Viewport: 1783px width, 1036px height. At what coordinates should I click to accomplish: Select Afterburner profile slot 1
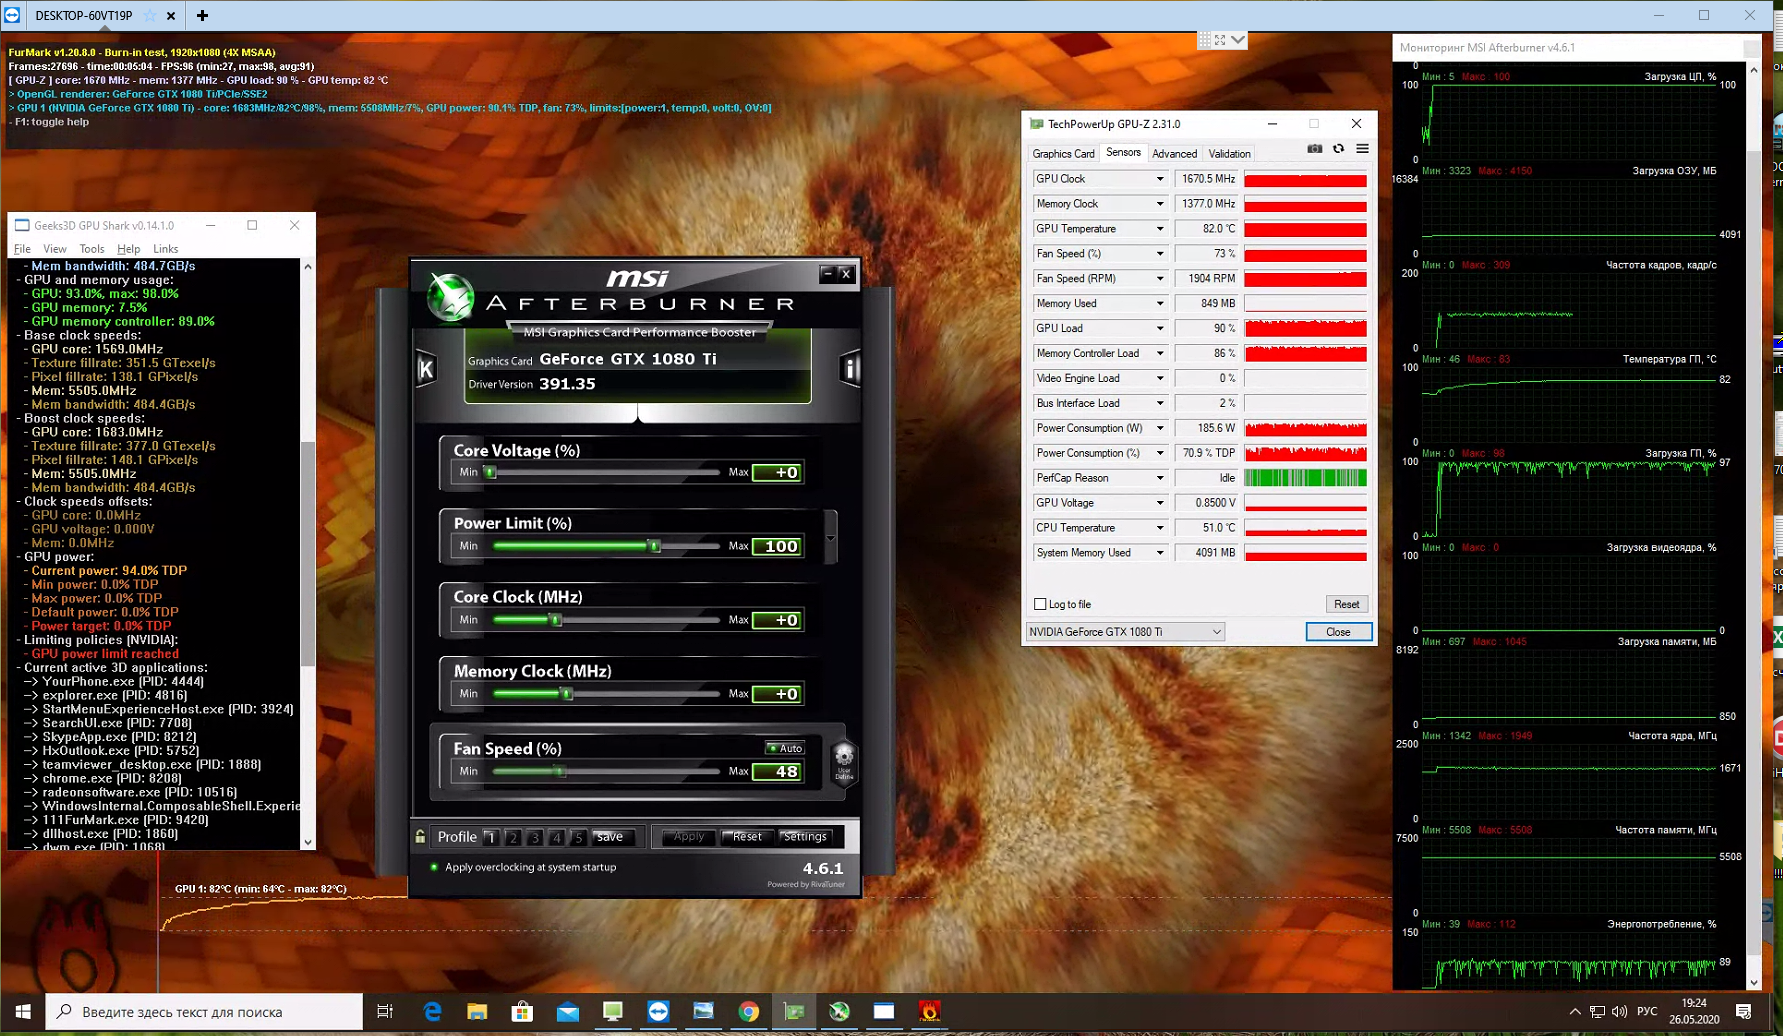click(x=491, y=838)
